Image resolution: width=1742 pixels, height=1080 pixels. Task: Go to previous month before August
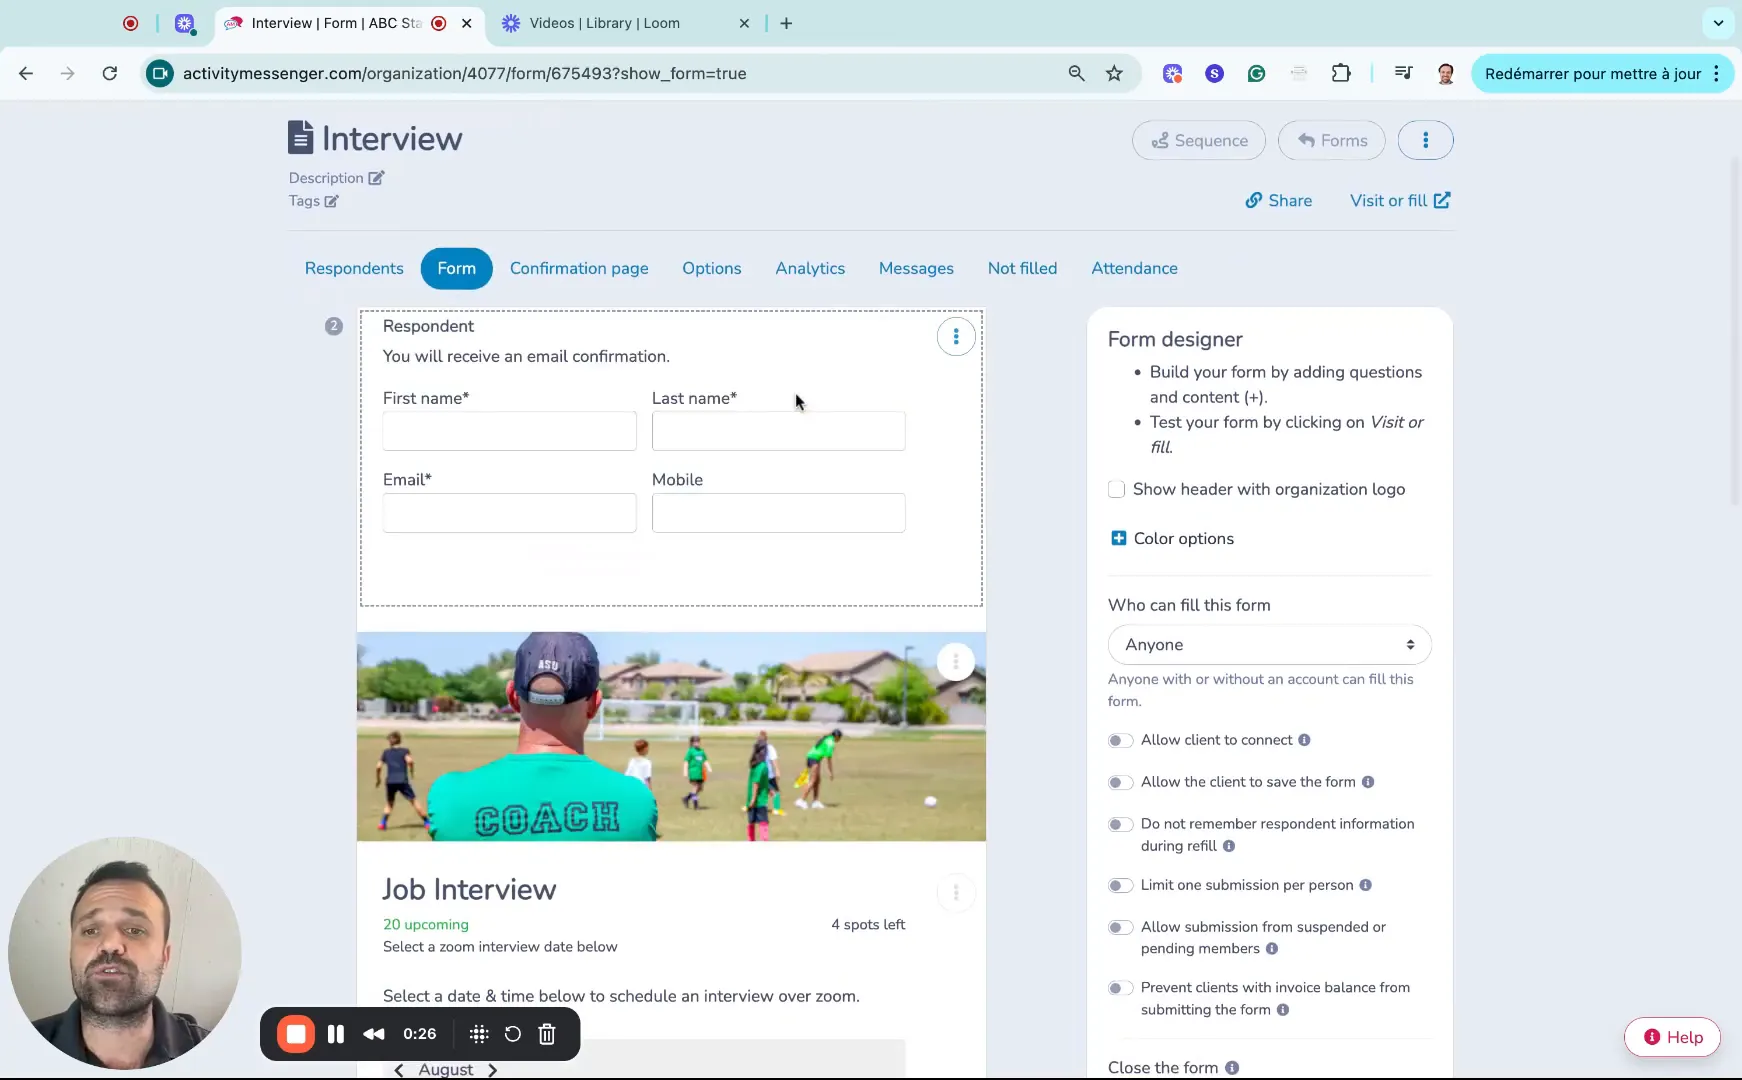[399, 1070]
